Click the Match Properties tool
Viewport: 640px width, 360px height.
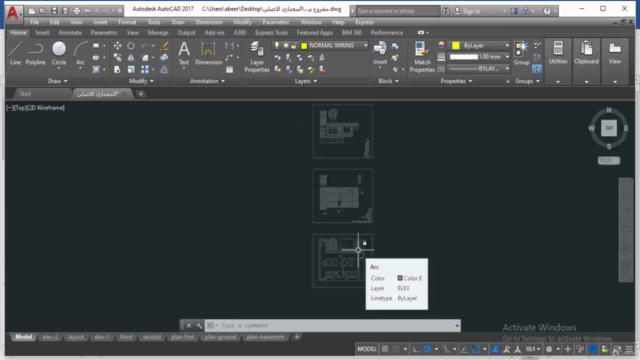coord(422,57)
